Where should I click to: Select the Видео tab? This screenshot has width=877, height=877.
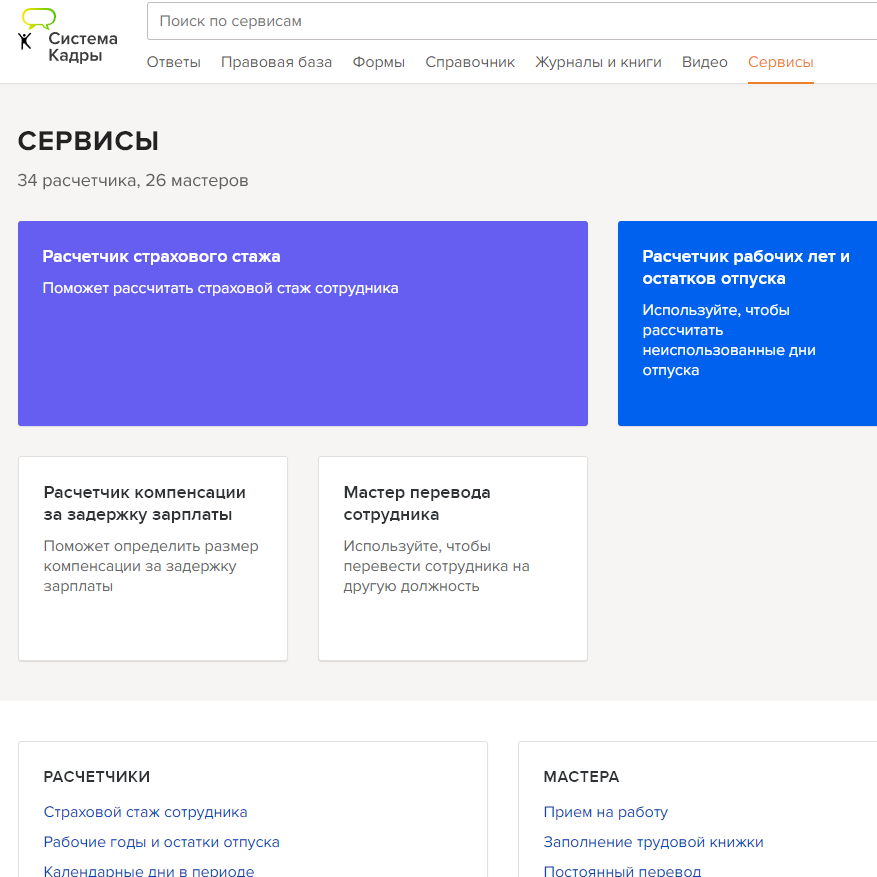click(x=704, y=62)
